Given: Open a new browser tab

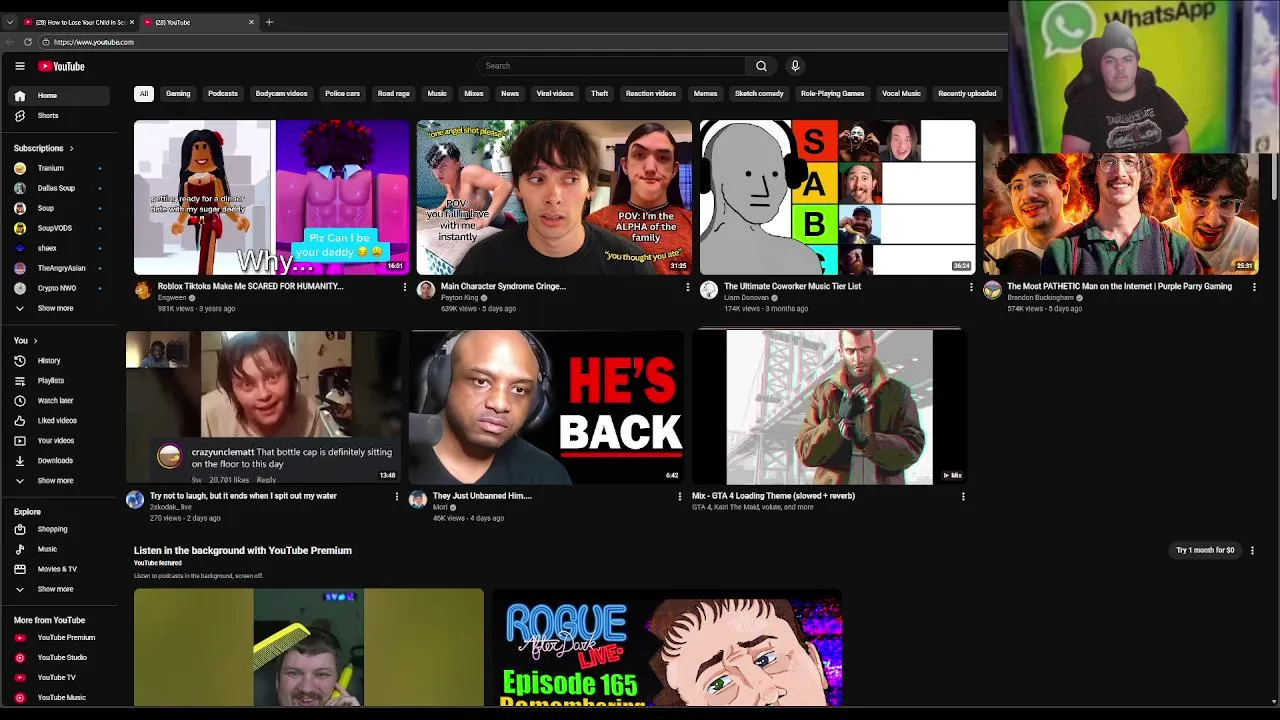Looking at the screenshot, I should [x=269, y=22].
